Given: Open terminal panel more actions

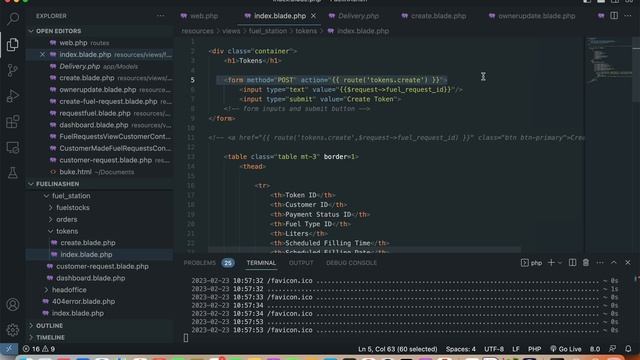Looking at the screenshot, I should tap(600, 263).
